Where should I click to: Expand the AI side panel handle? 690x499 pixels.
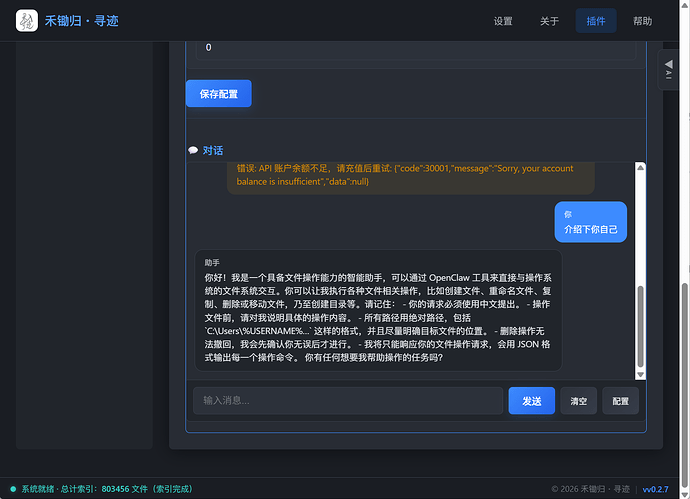[x=668, y=70]
